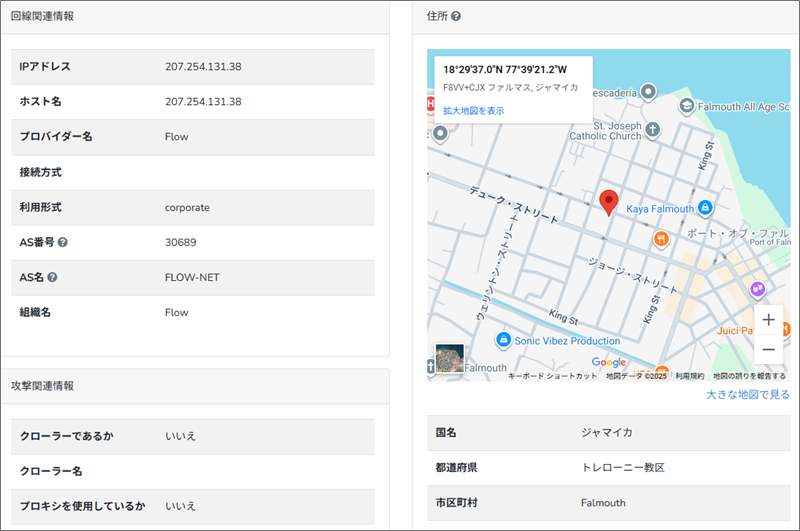Switch to satellite view thumbnail

[449, 358]
